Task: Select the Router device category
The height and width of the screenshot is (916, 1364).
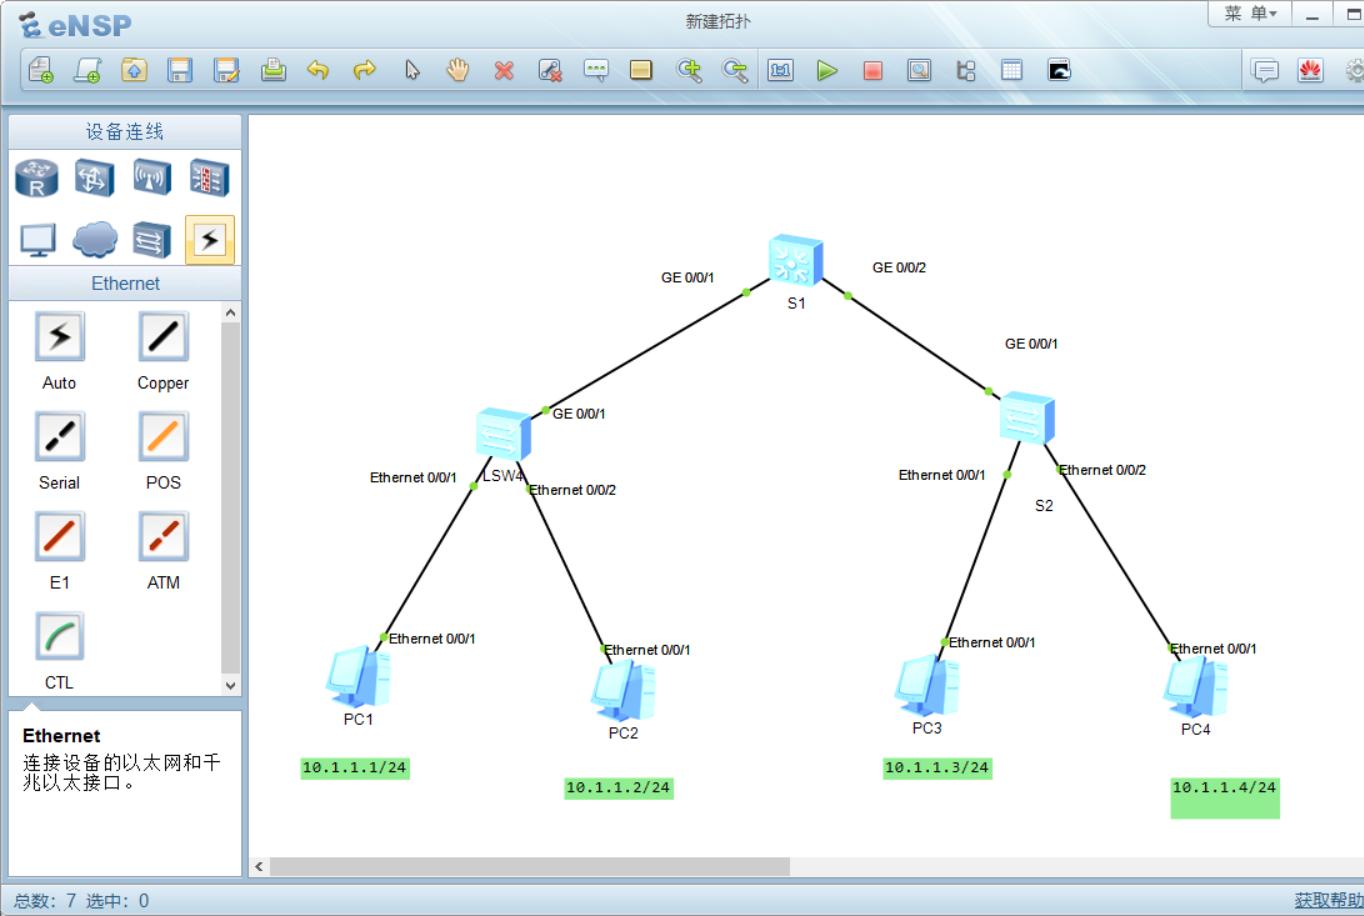Action: 37,178
